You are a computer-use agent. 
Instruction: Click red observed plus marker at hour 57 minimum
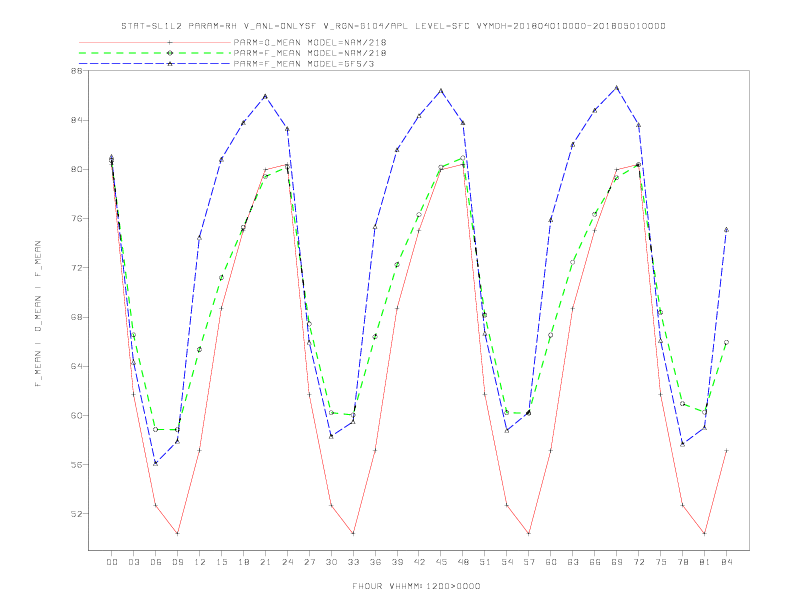[x=529, y=533]
